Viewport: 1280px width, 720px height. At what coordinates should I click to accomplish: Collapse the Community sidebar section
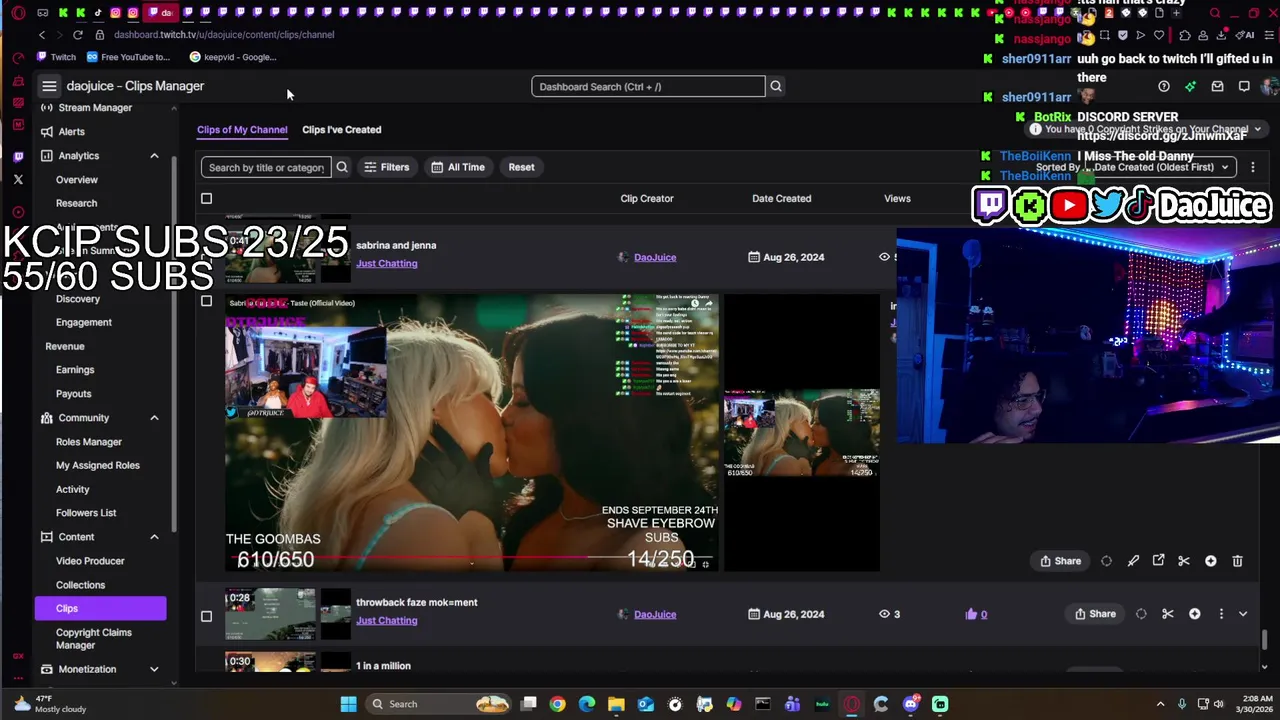(154, 418)
